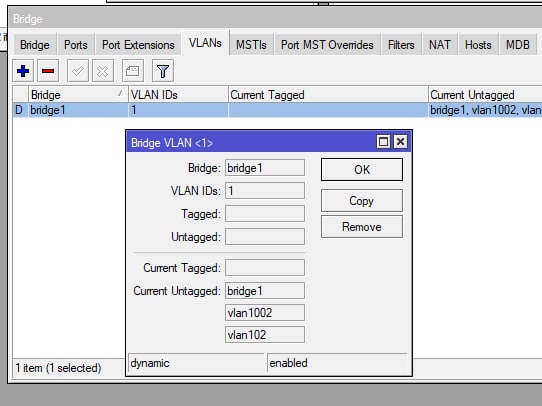Sort table by Bridge column header
The image size is (542, 406).
(78, 95)
